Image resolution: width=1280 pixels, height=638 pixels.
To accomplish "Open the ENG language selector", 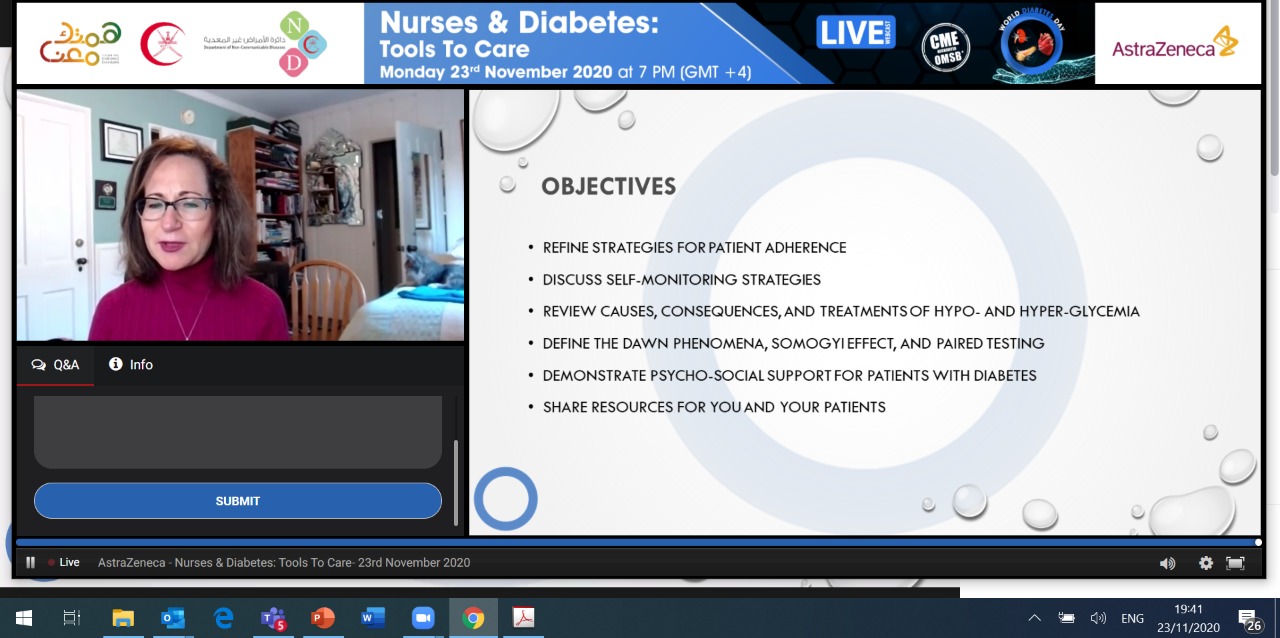I will (1132, 618).
